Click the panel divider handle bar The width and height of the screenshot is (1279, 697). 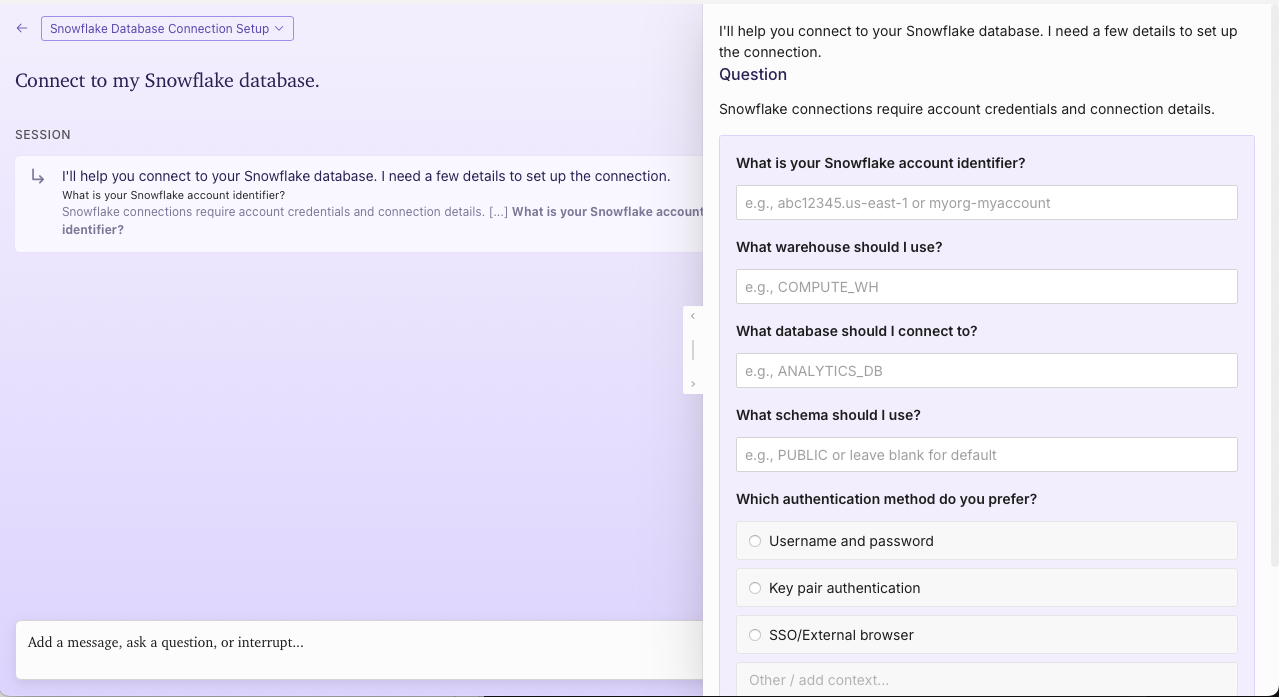pos(693,350)
